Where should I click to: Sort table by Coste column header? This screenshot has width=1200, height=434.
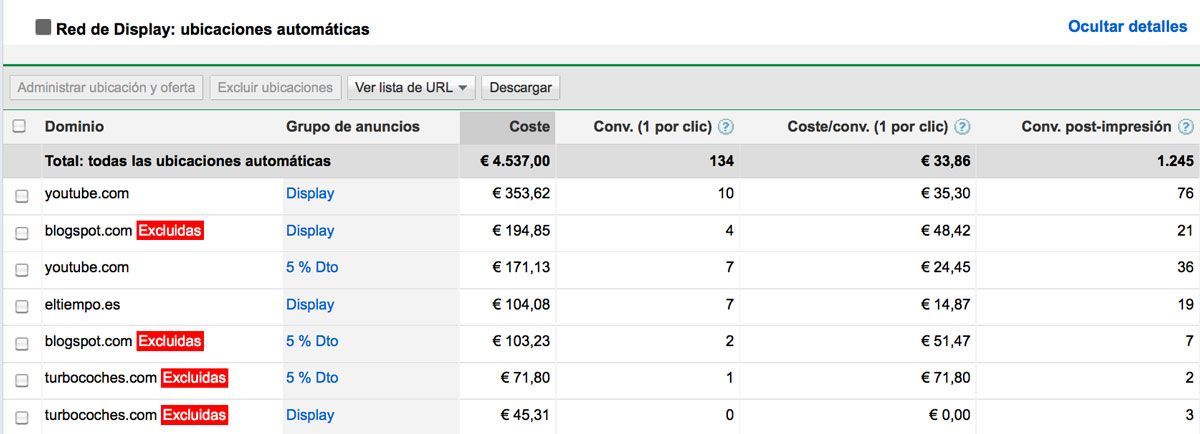(x=529, y=127)
